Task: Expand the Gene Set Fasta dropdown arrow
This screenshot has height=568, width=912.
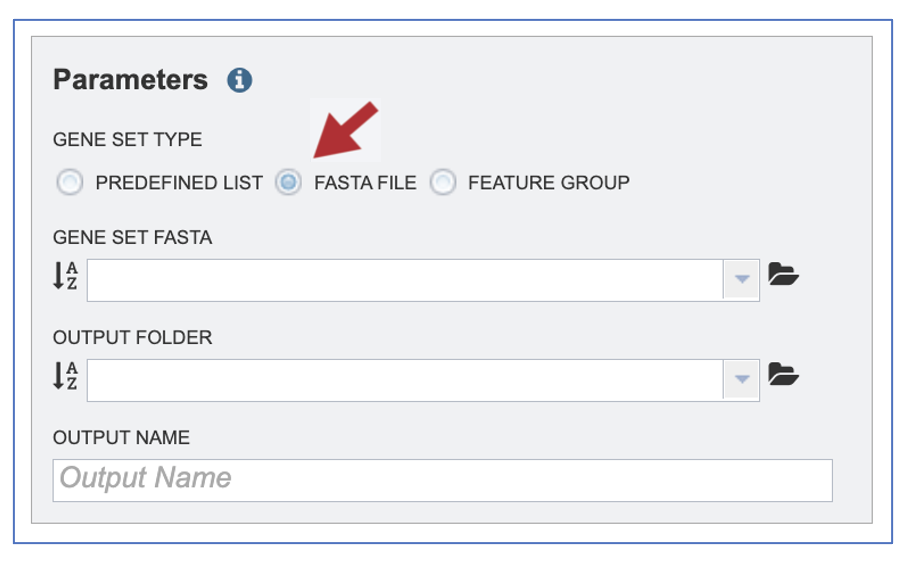Action: [x=742, y=280]
